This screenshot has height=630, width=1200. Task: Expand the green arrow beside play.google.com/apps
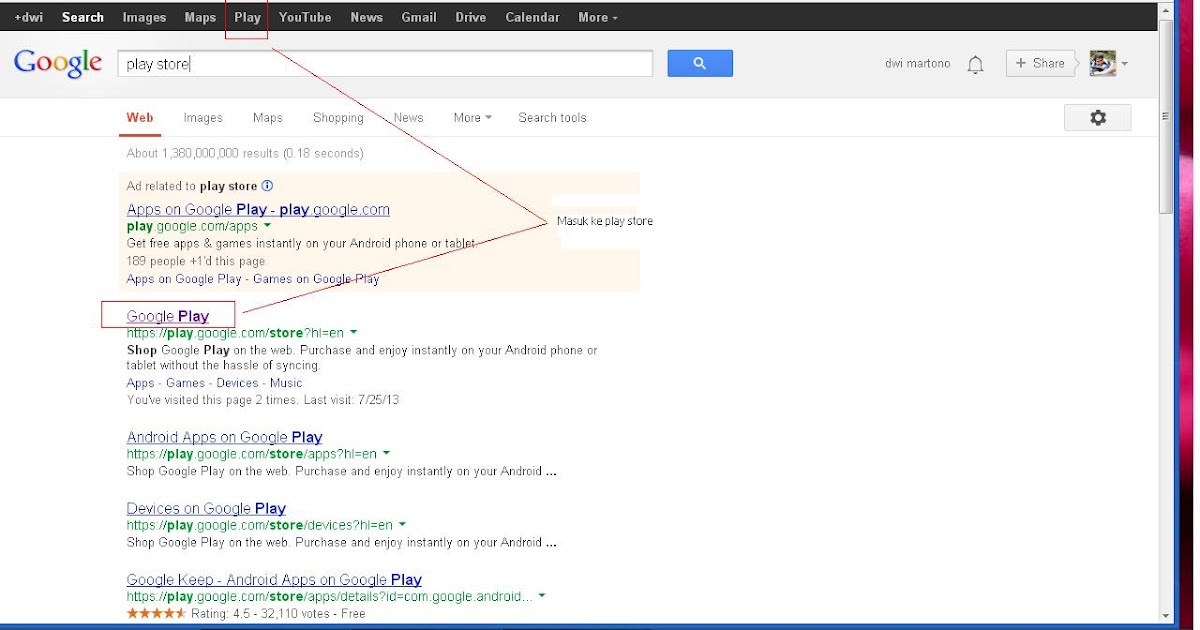[x=267, y=227]
